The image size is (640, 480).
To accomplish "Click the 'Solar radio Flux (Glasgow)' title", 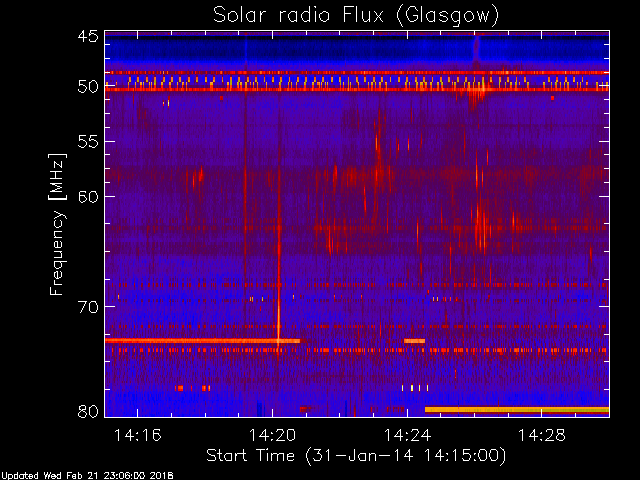I will [356, 15].
